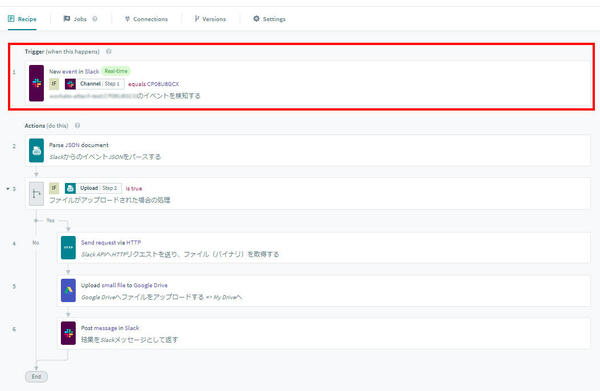Select the Google Drive app icon in step 5
Image resolution: width=600 pixels, height=391 pixels.
tap(68, 290)
